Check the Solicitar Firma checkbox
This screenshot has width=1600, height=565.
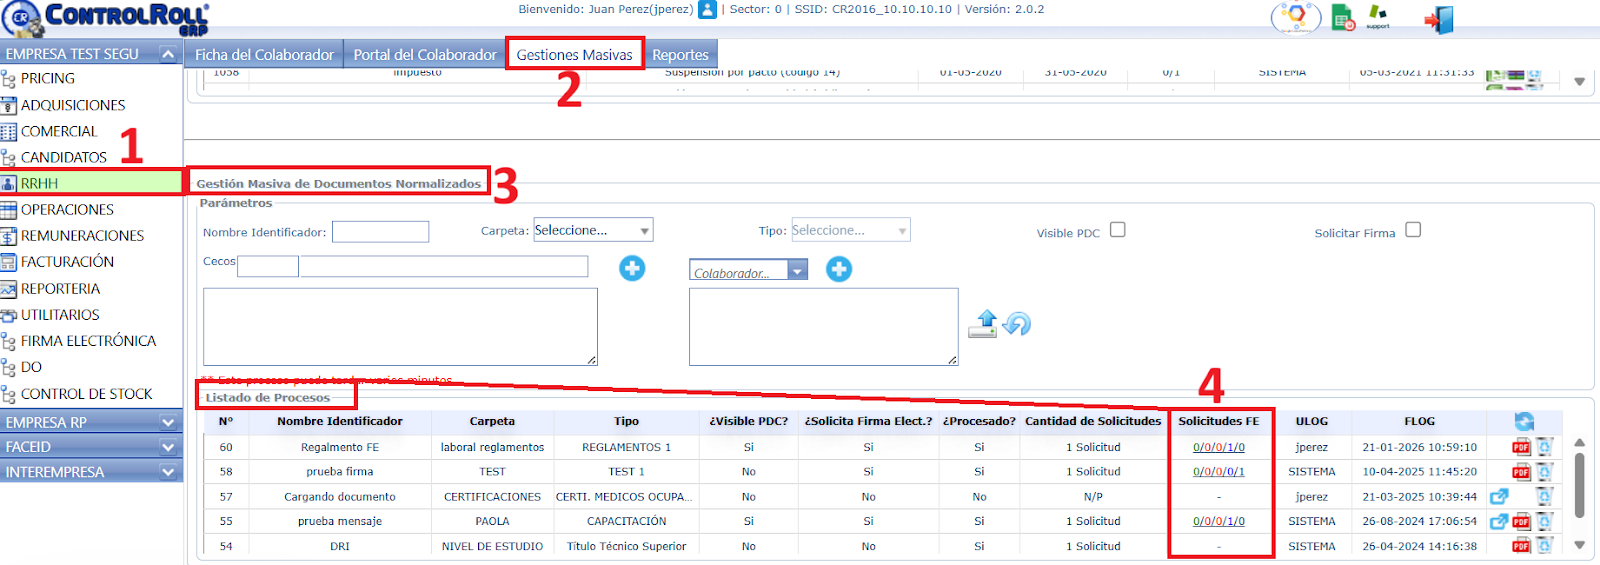pos(1413,230)
